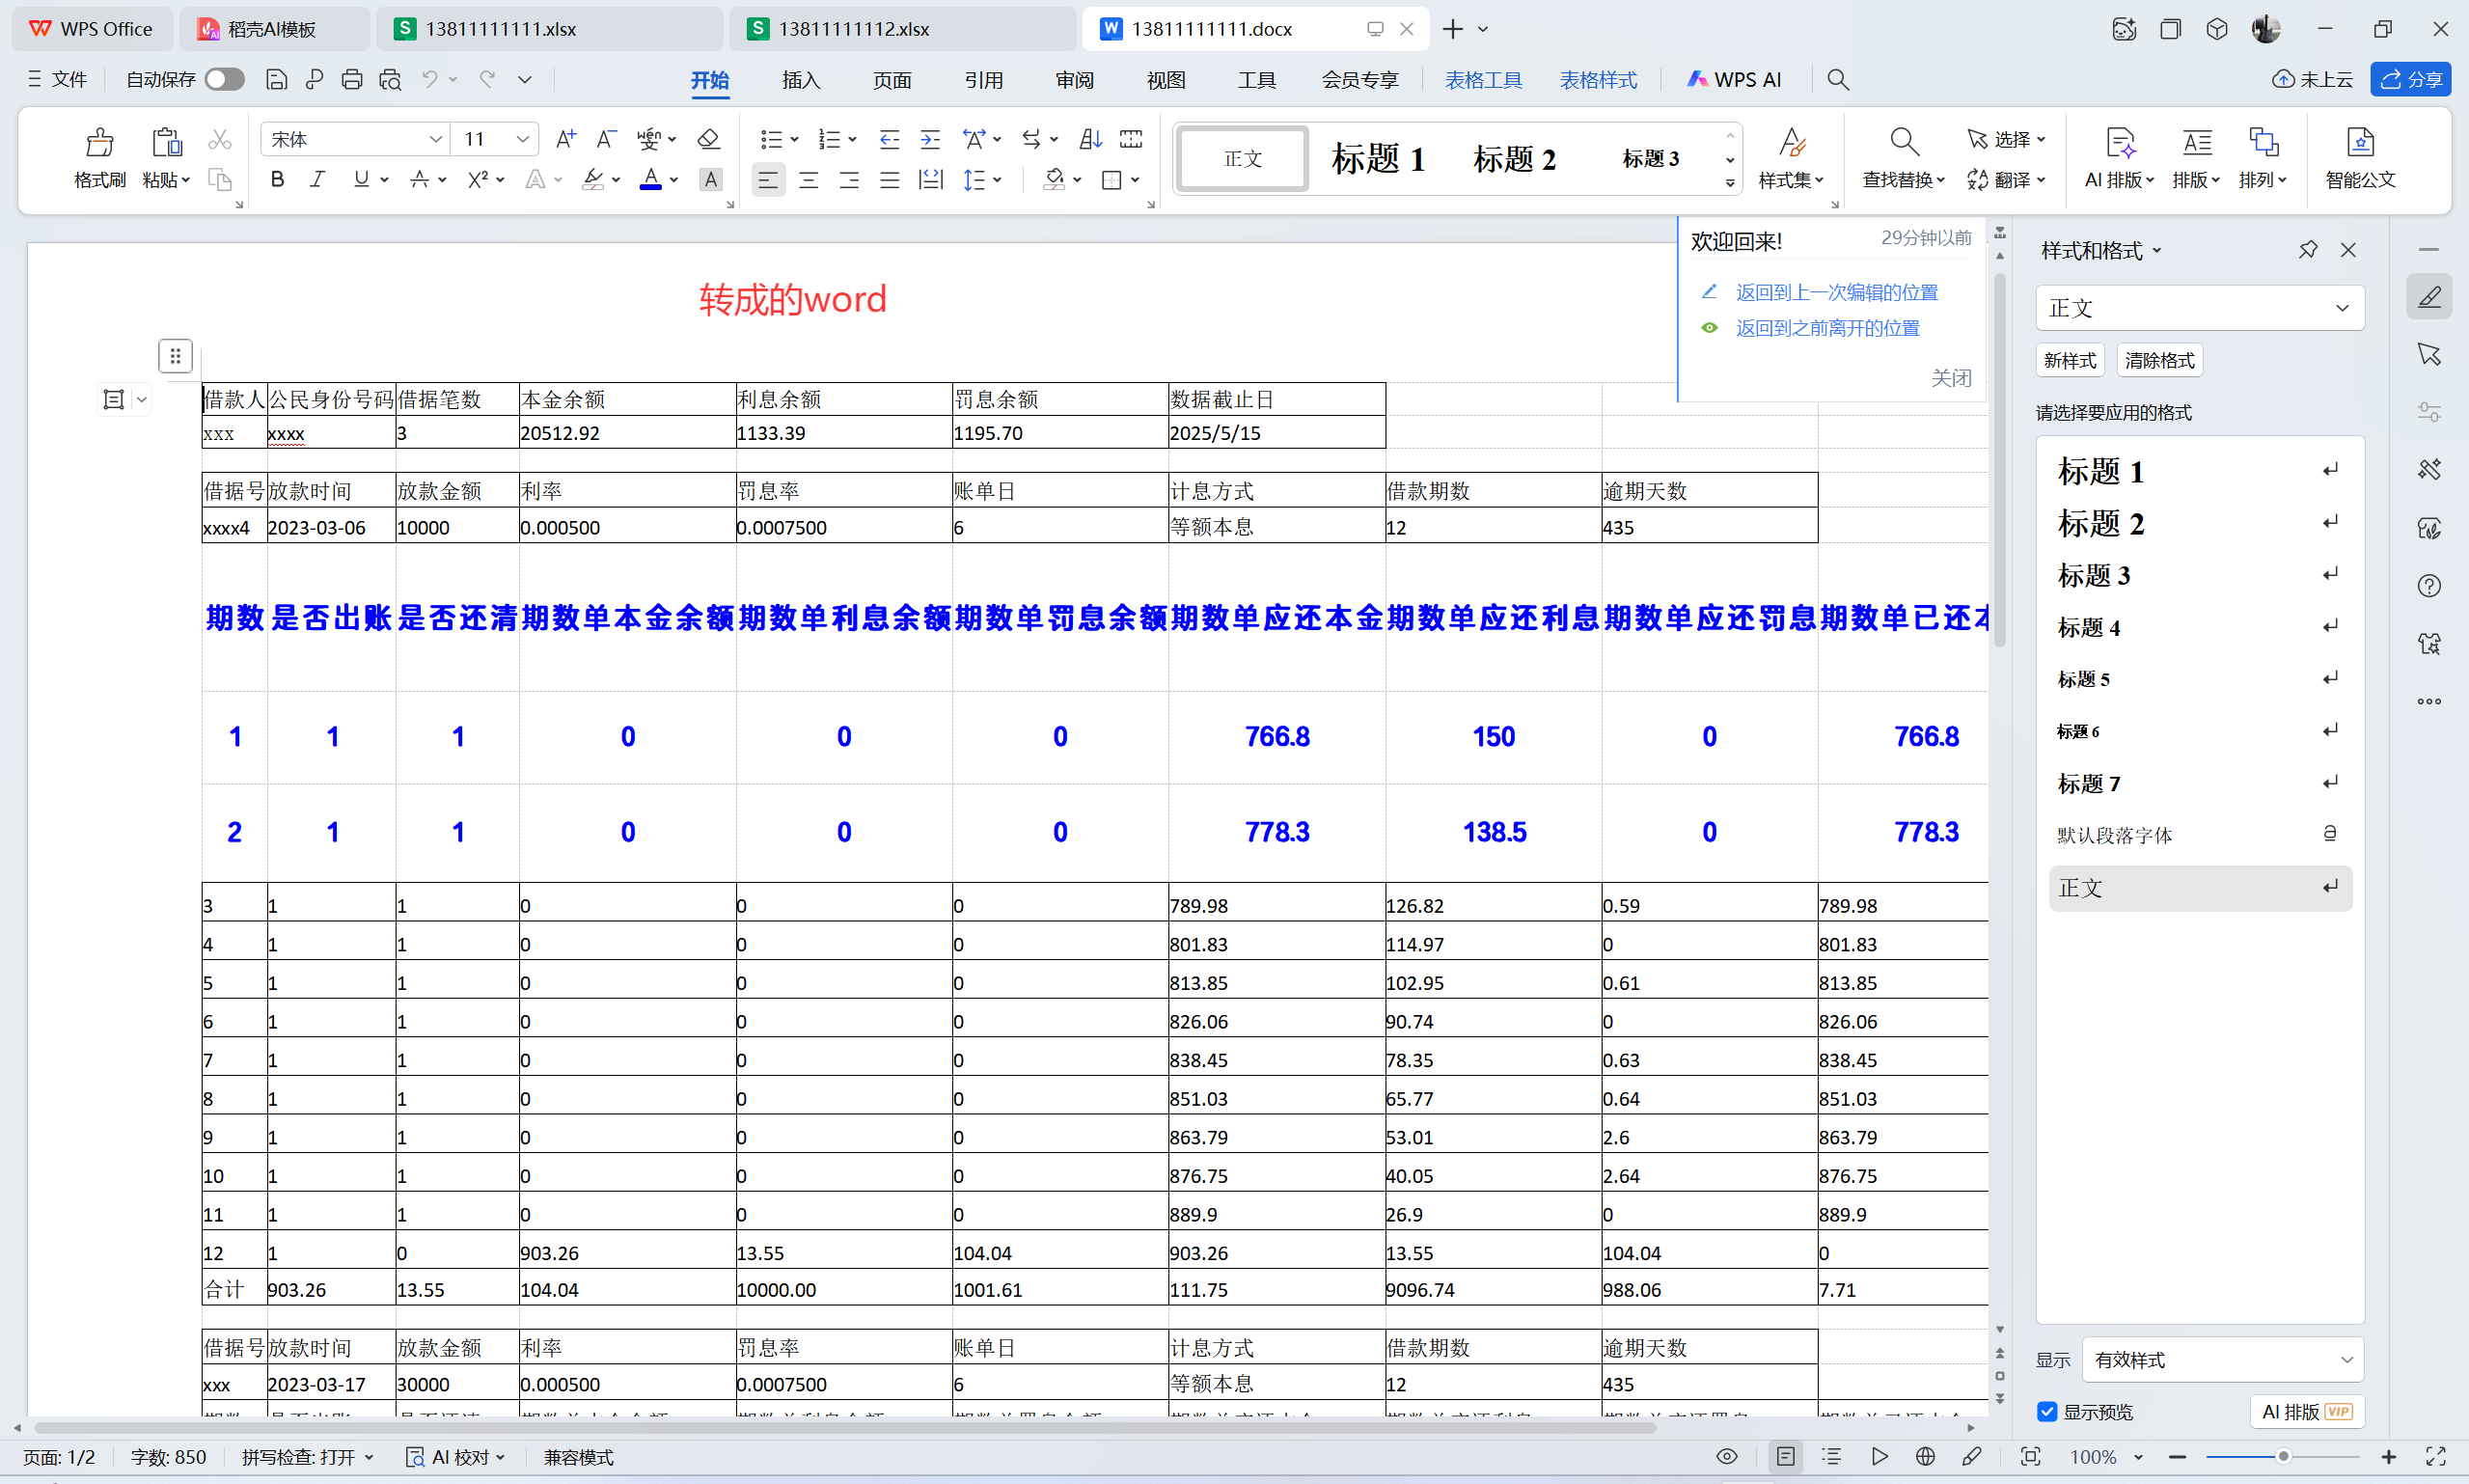Viewport: 2469px width, 1484px height.
Task: Click the print icon in quick toolbar
Action: 351,80
